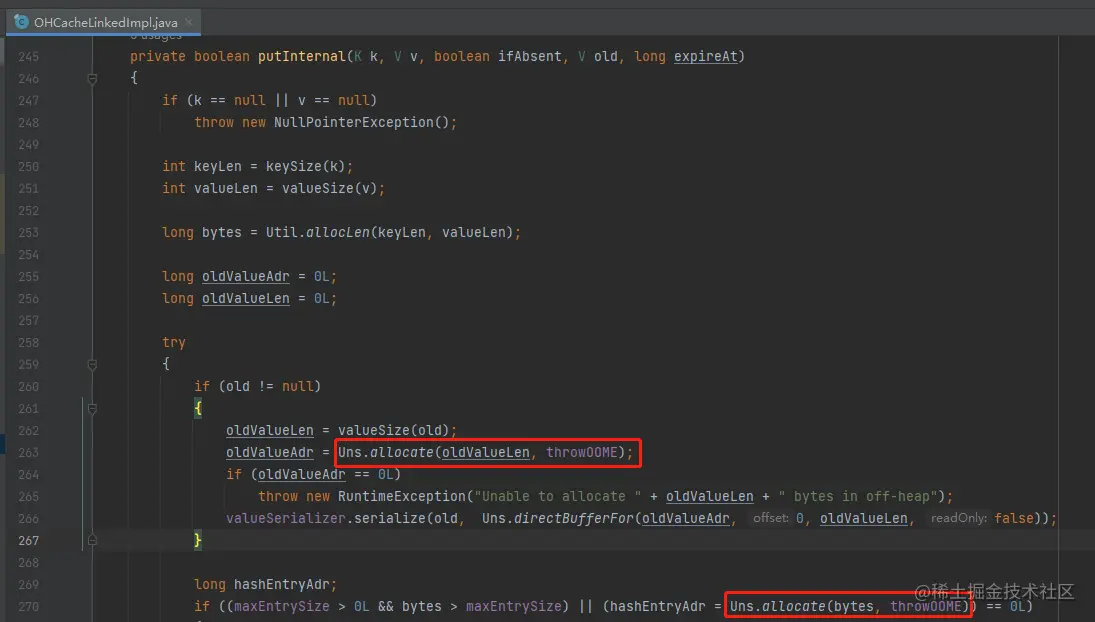Click the 'oldValueAdr == 0L' check on line 264
1095x622 pixels.
pos(325,475)
